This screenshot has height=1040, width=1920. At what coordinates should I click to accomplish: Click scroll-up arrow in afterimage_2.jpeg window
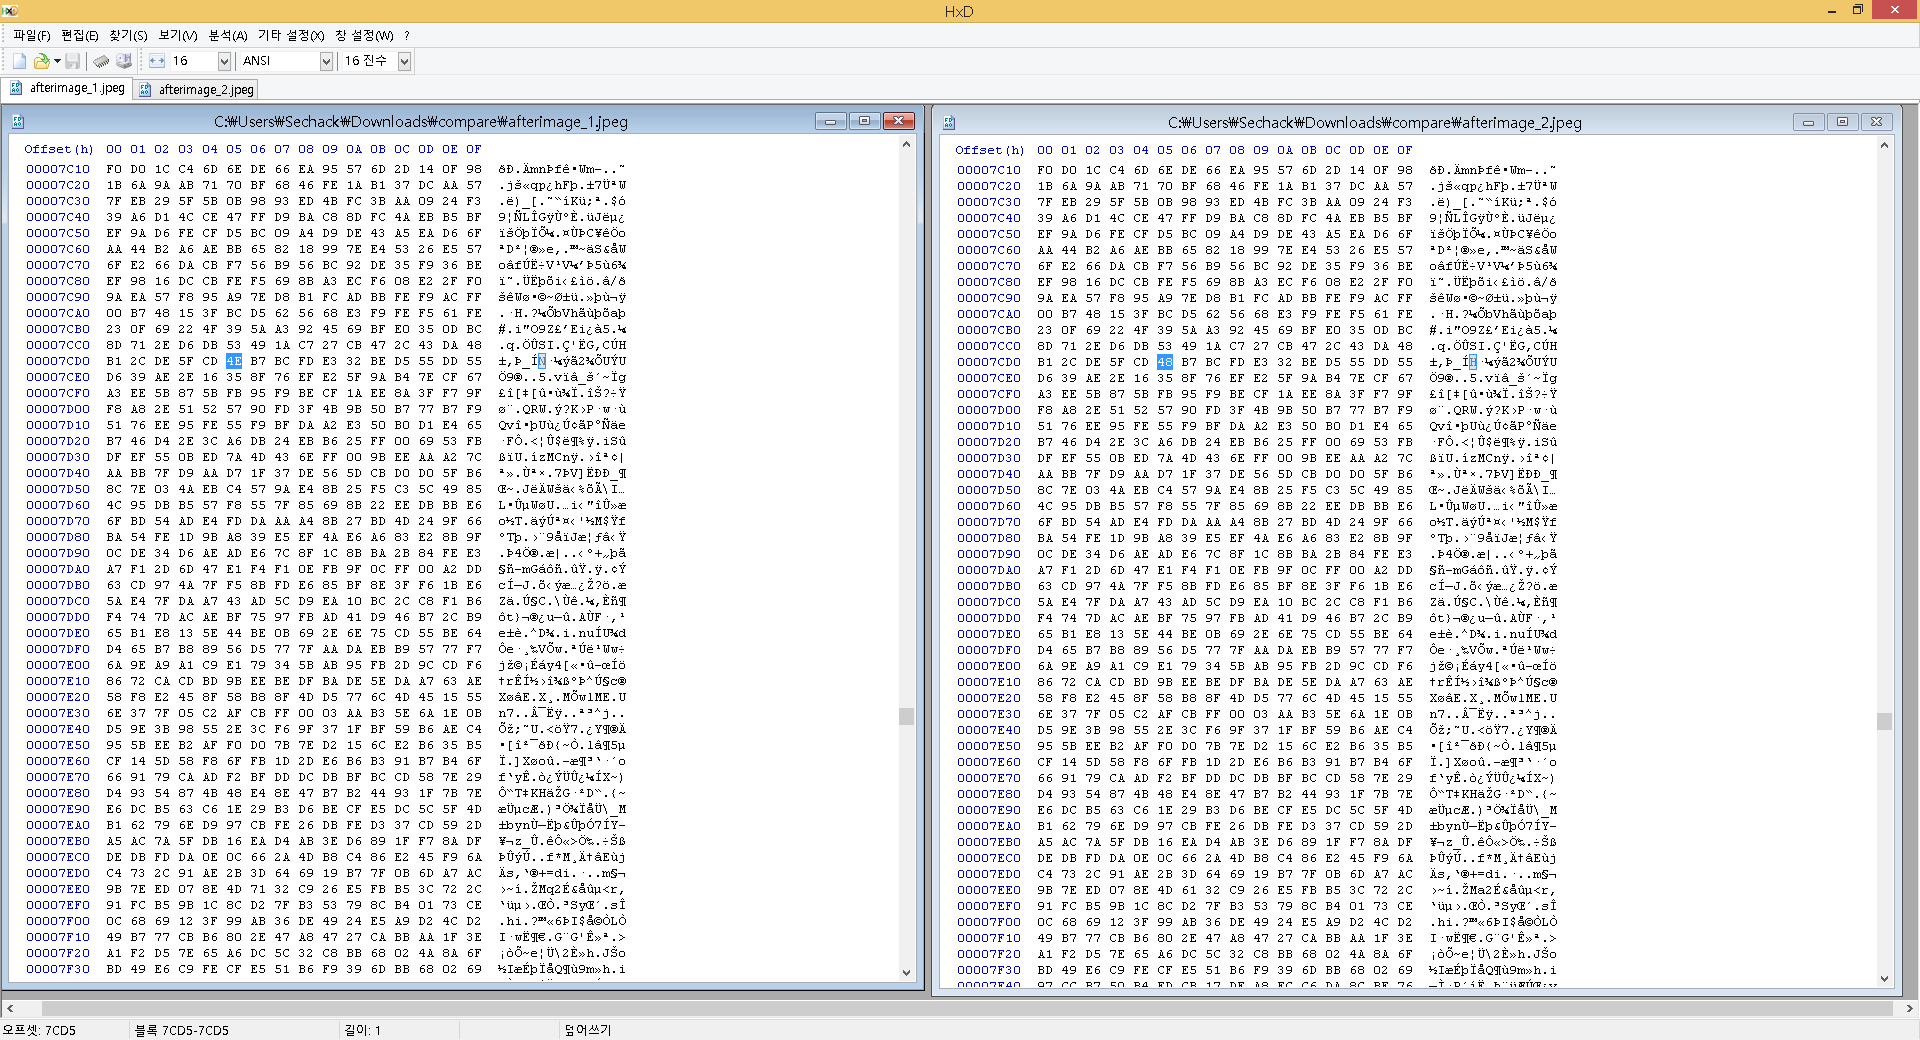1884,145
